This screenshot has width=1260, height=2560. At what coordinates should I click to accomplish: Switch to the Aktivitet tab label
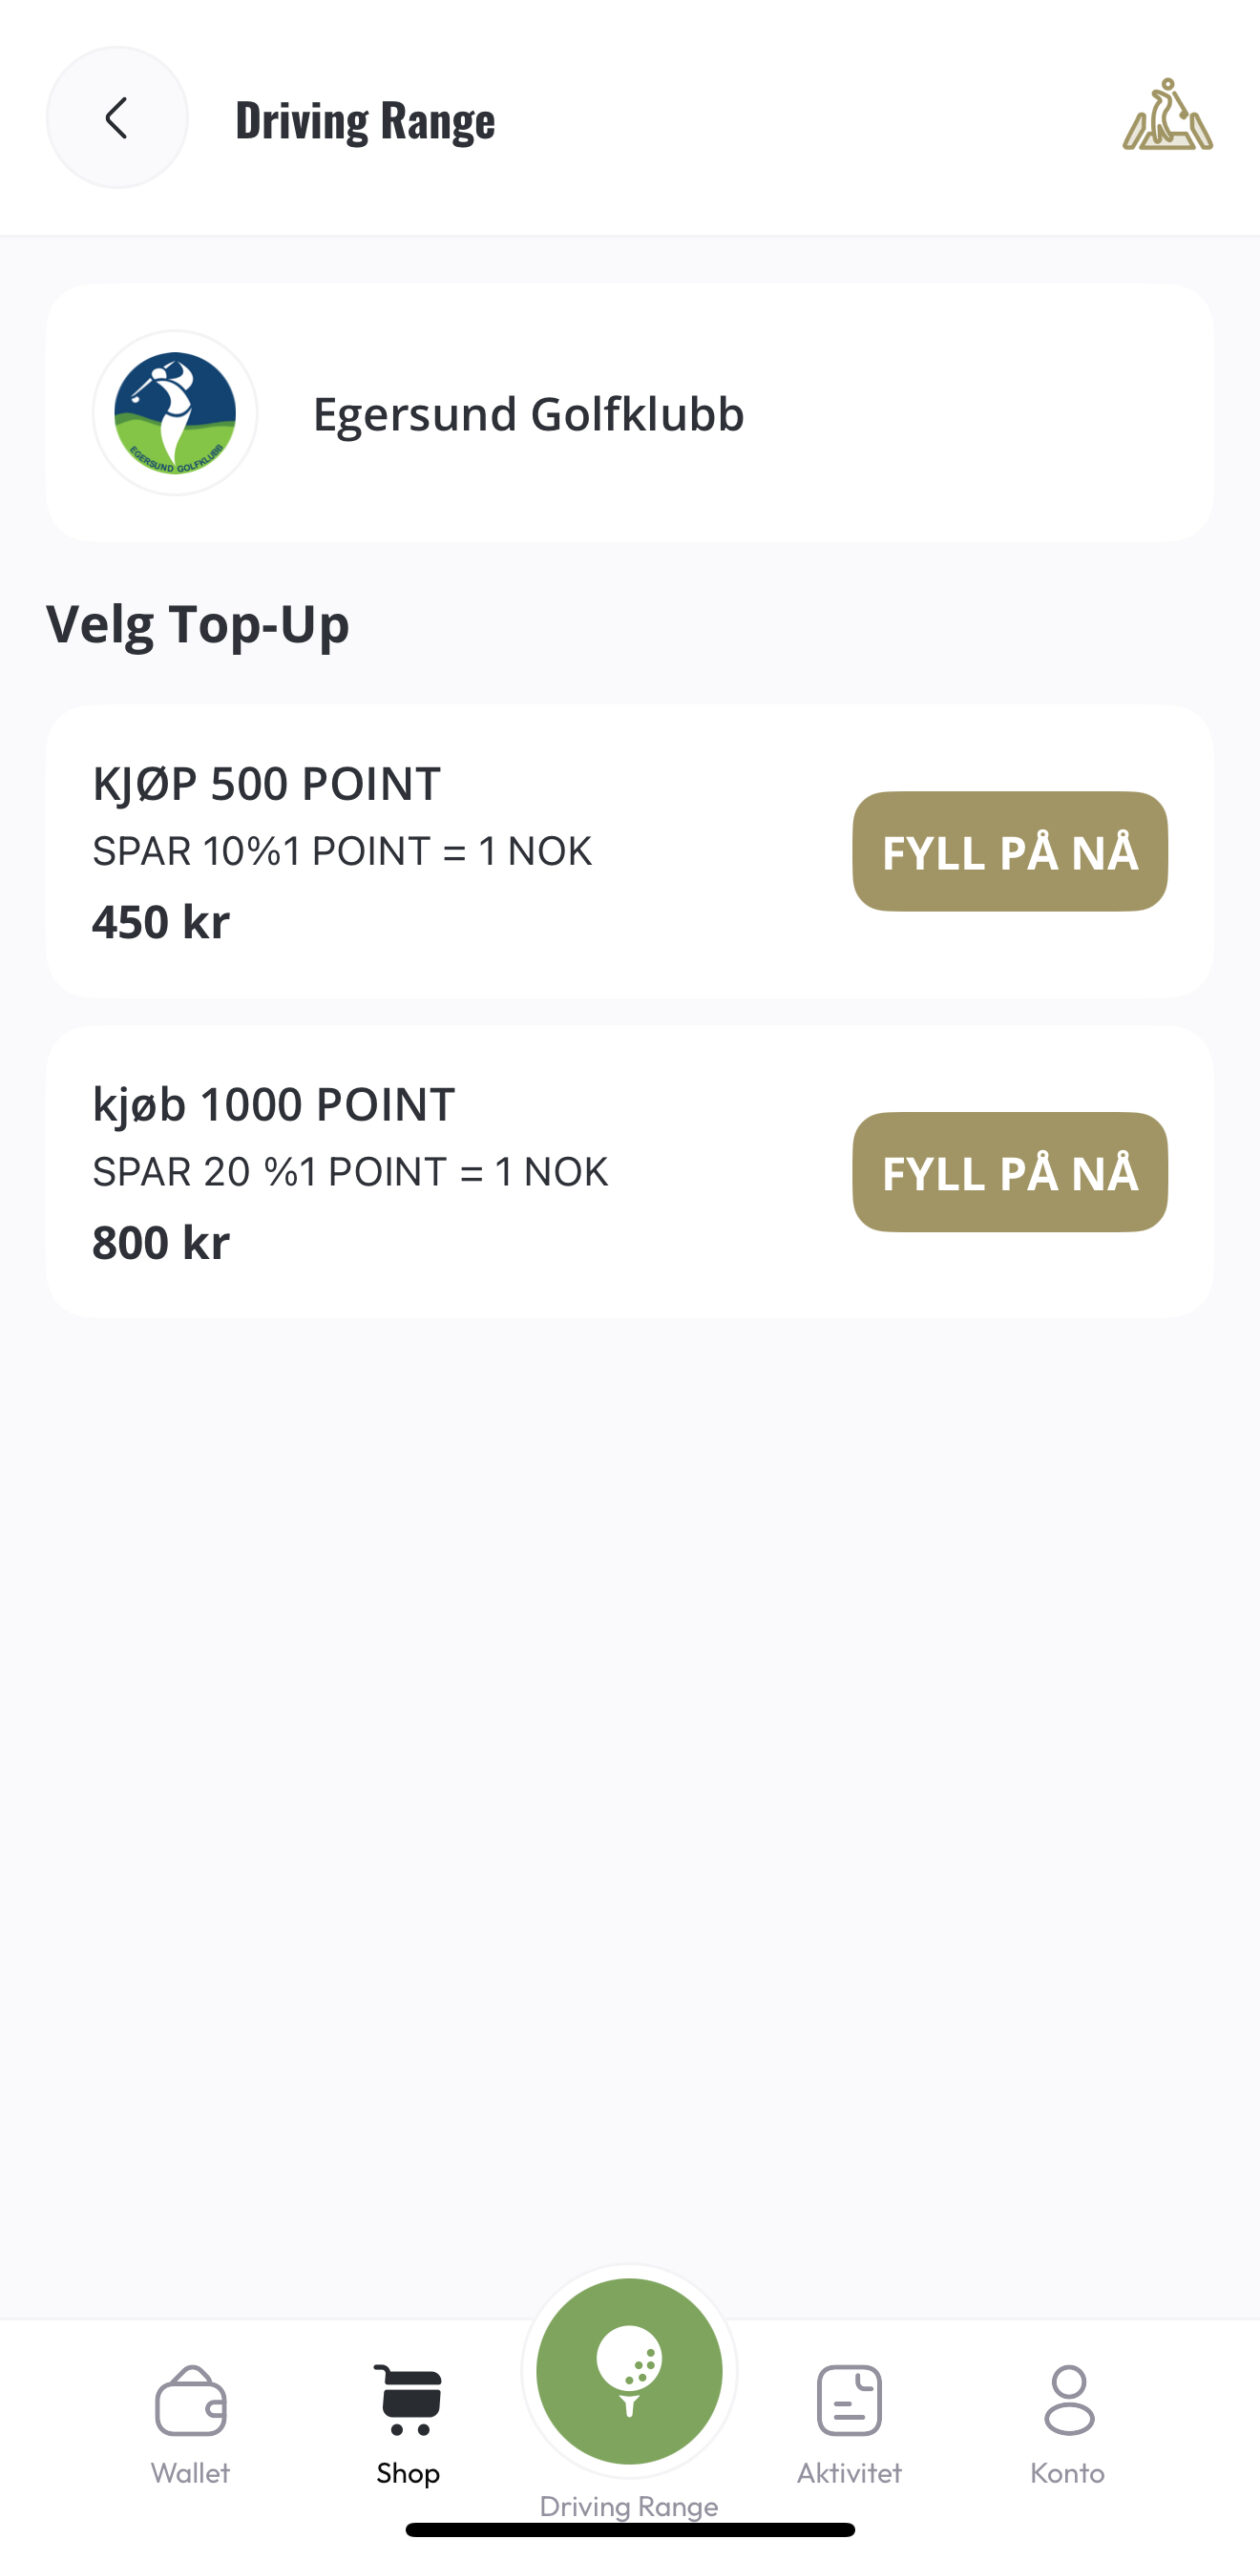pyautogui.click(x=849, y=2473)
